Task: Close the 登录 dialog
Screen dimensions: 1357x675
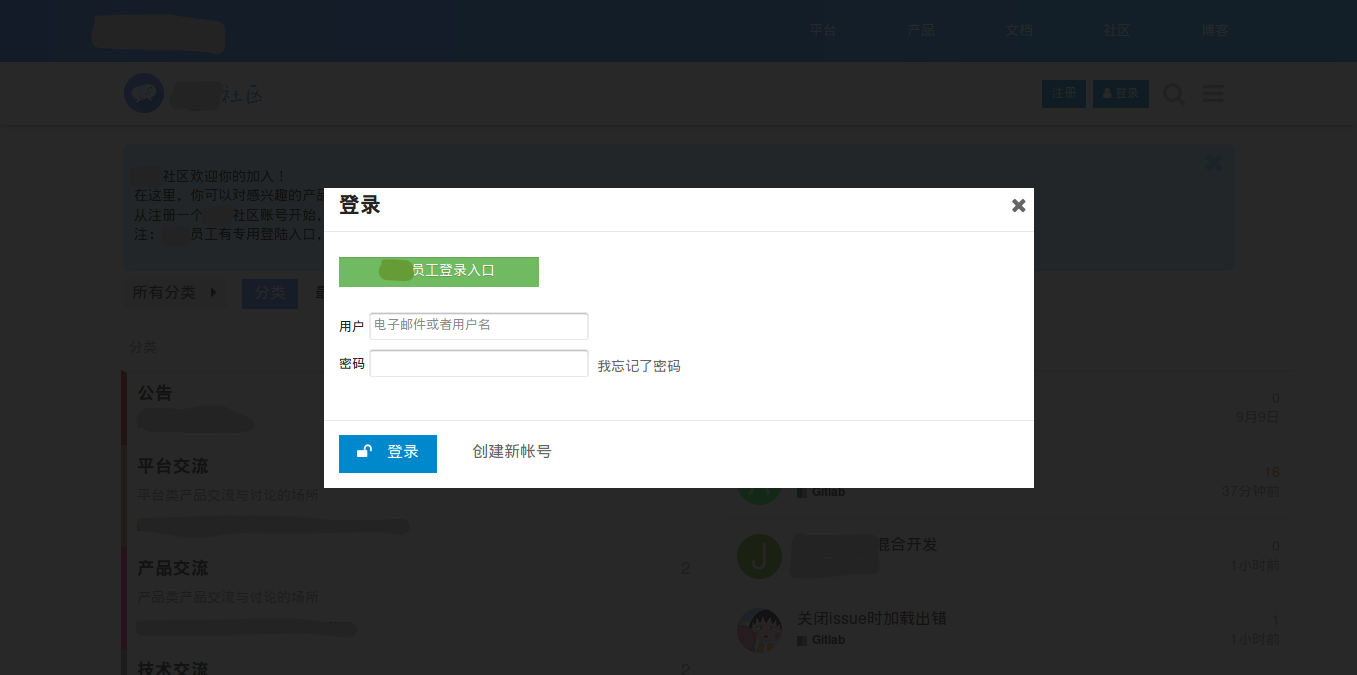Action: point(1018,205)
